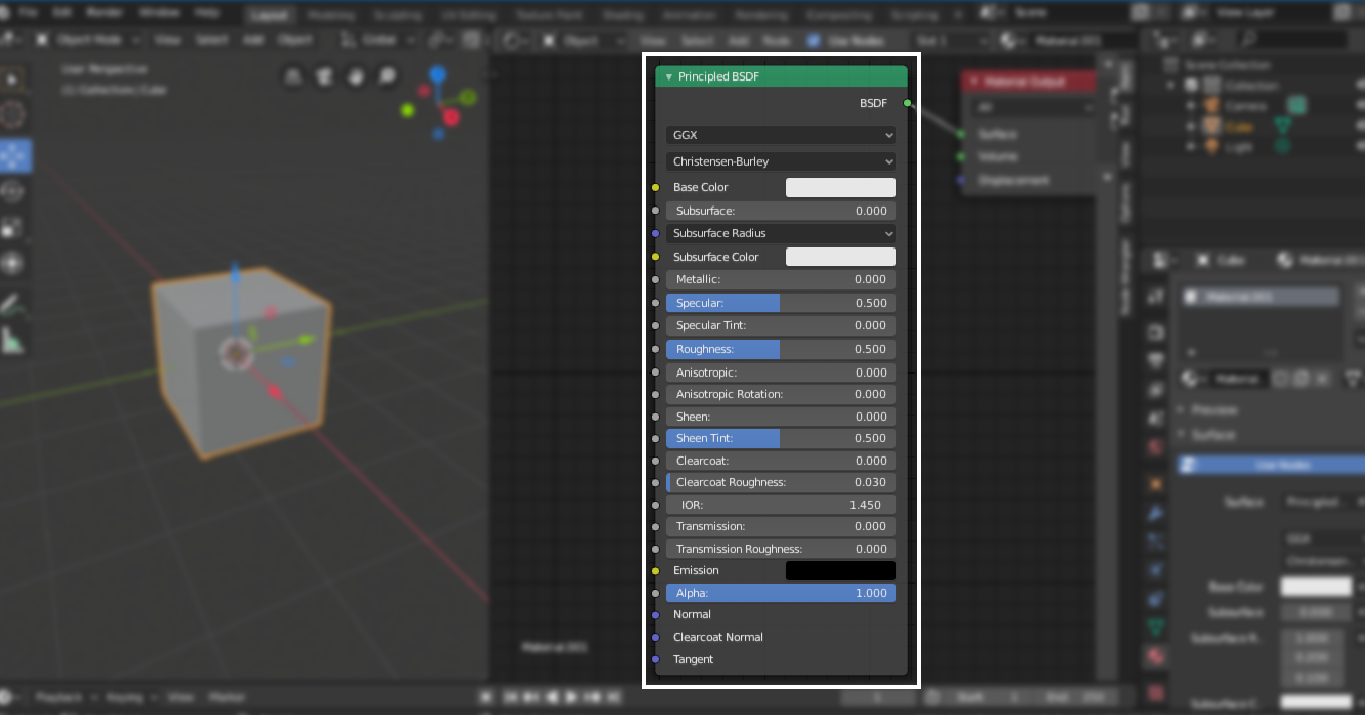
Task: Toggle the Use Nodes checkbox in header
Action: click(x=813, y=40)
